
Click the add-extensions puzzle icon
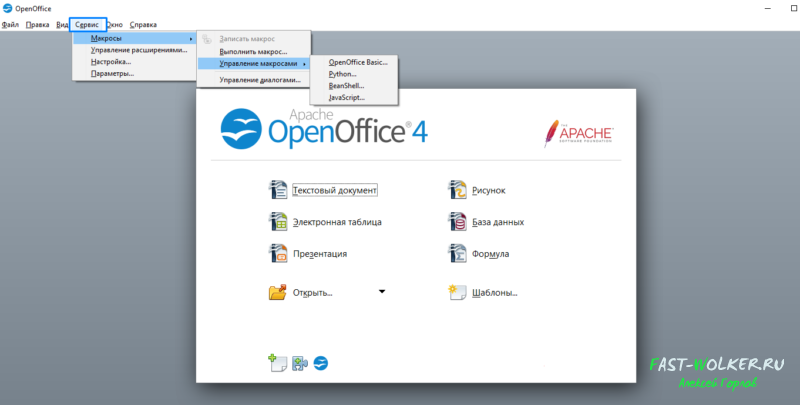pos(299,364)
